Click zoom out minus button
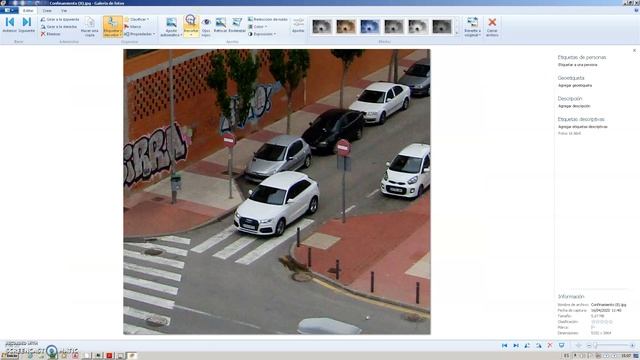The width and height of the screenshot is (640, 360). click(x=589, y=345)
